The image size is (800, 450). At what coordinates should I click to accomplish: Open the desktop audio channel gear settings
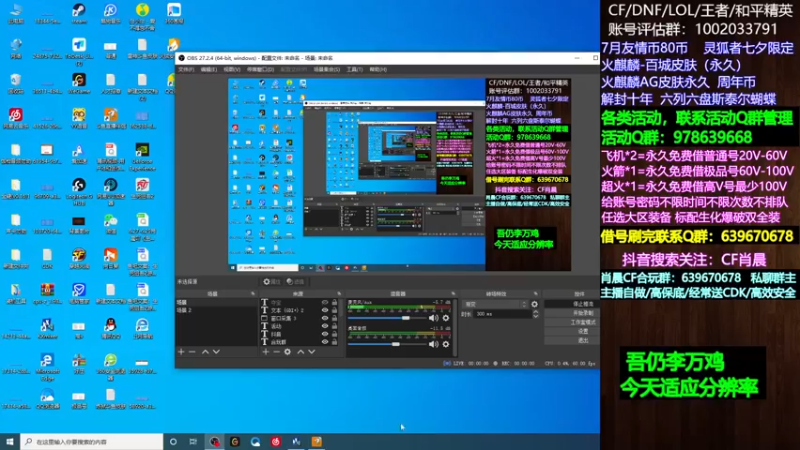(x=446, y=344)
